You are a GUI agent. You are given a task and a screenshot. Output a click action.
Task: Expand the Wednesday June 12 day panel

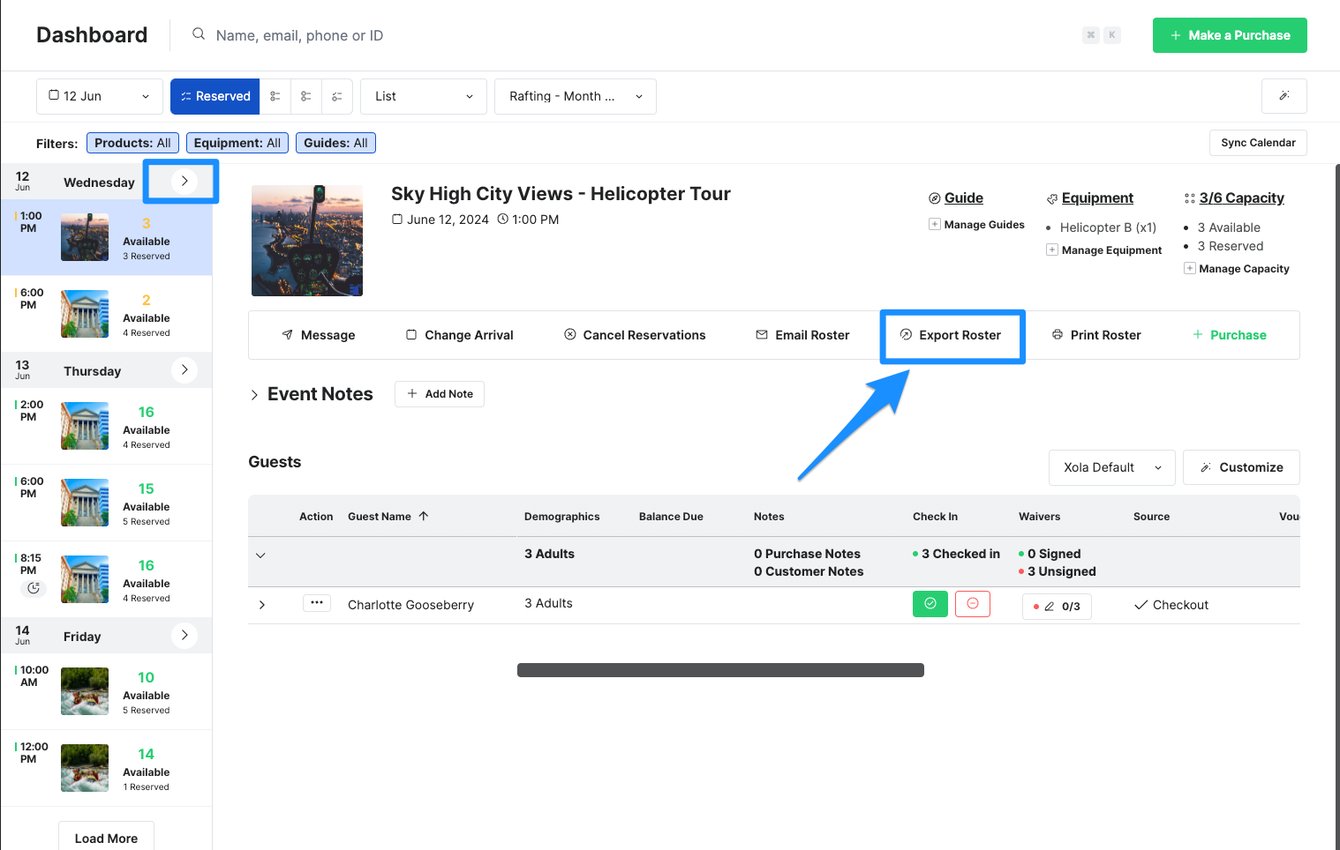183,181
